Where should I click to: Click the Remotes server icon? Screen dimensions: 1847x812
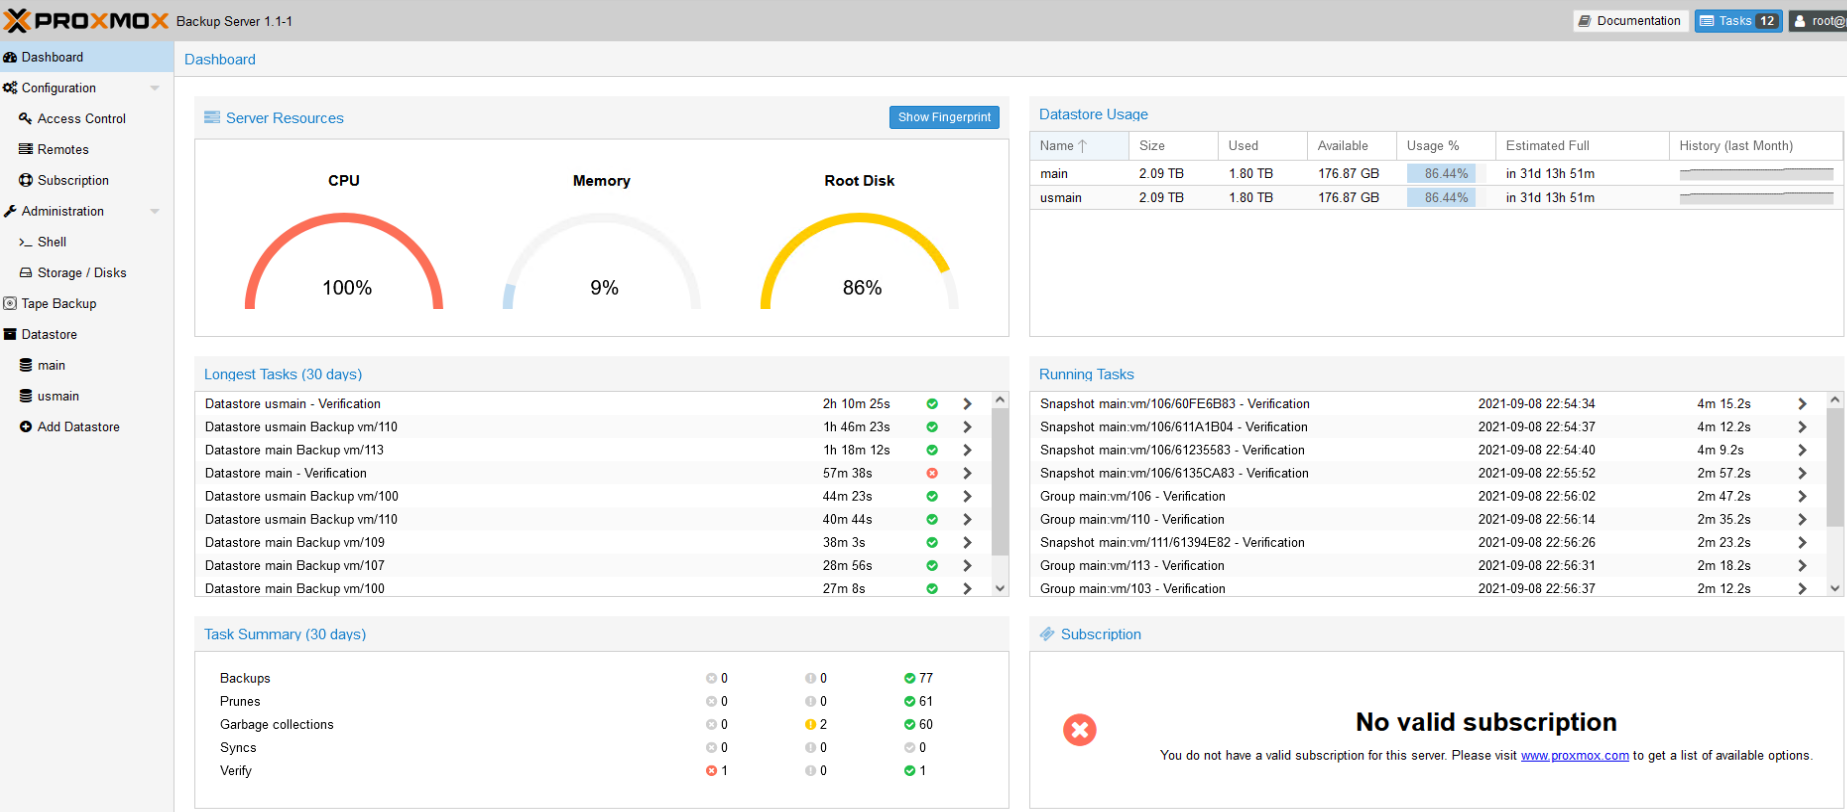[26, 149]
